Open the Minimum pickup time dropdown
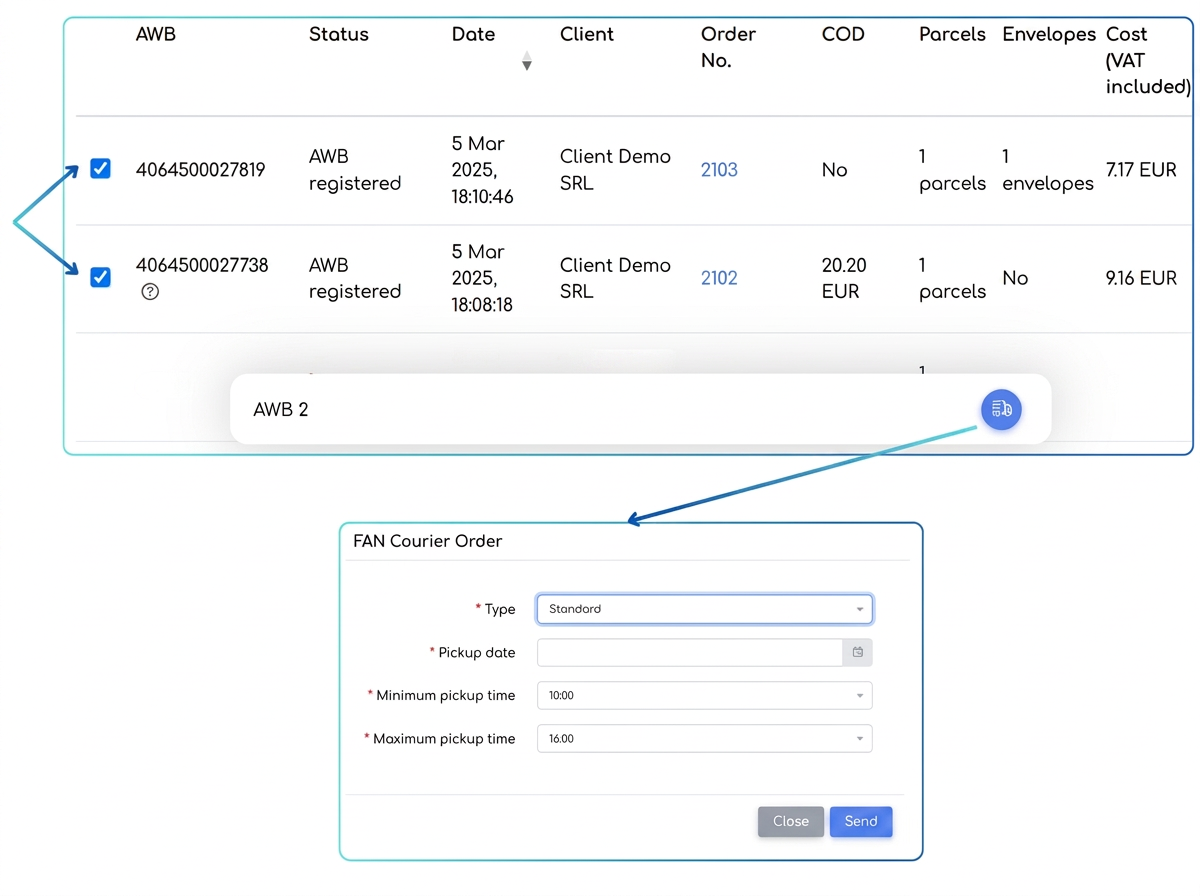1200x896 pixels. (705, 695)
